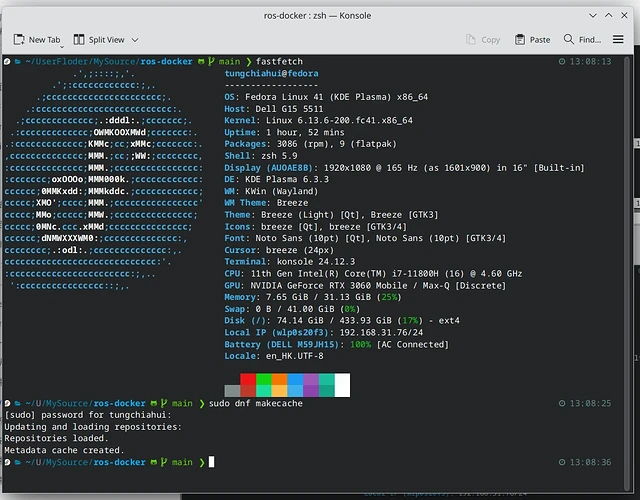Click the terminal prompt cursor at bottom
This screenshot has height=500, width=640.
coord(212,462)
